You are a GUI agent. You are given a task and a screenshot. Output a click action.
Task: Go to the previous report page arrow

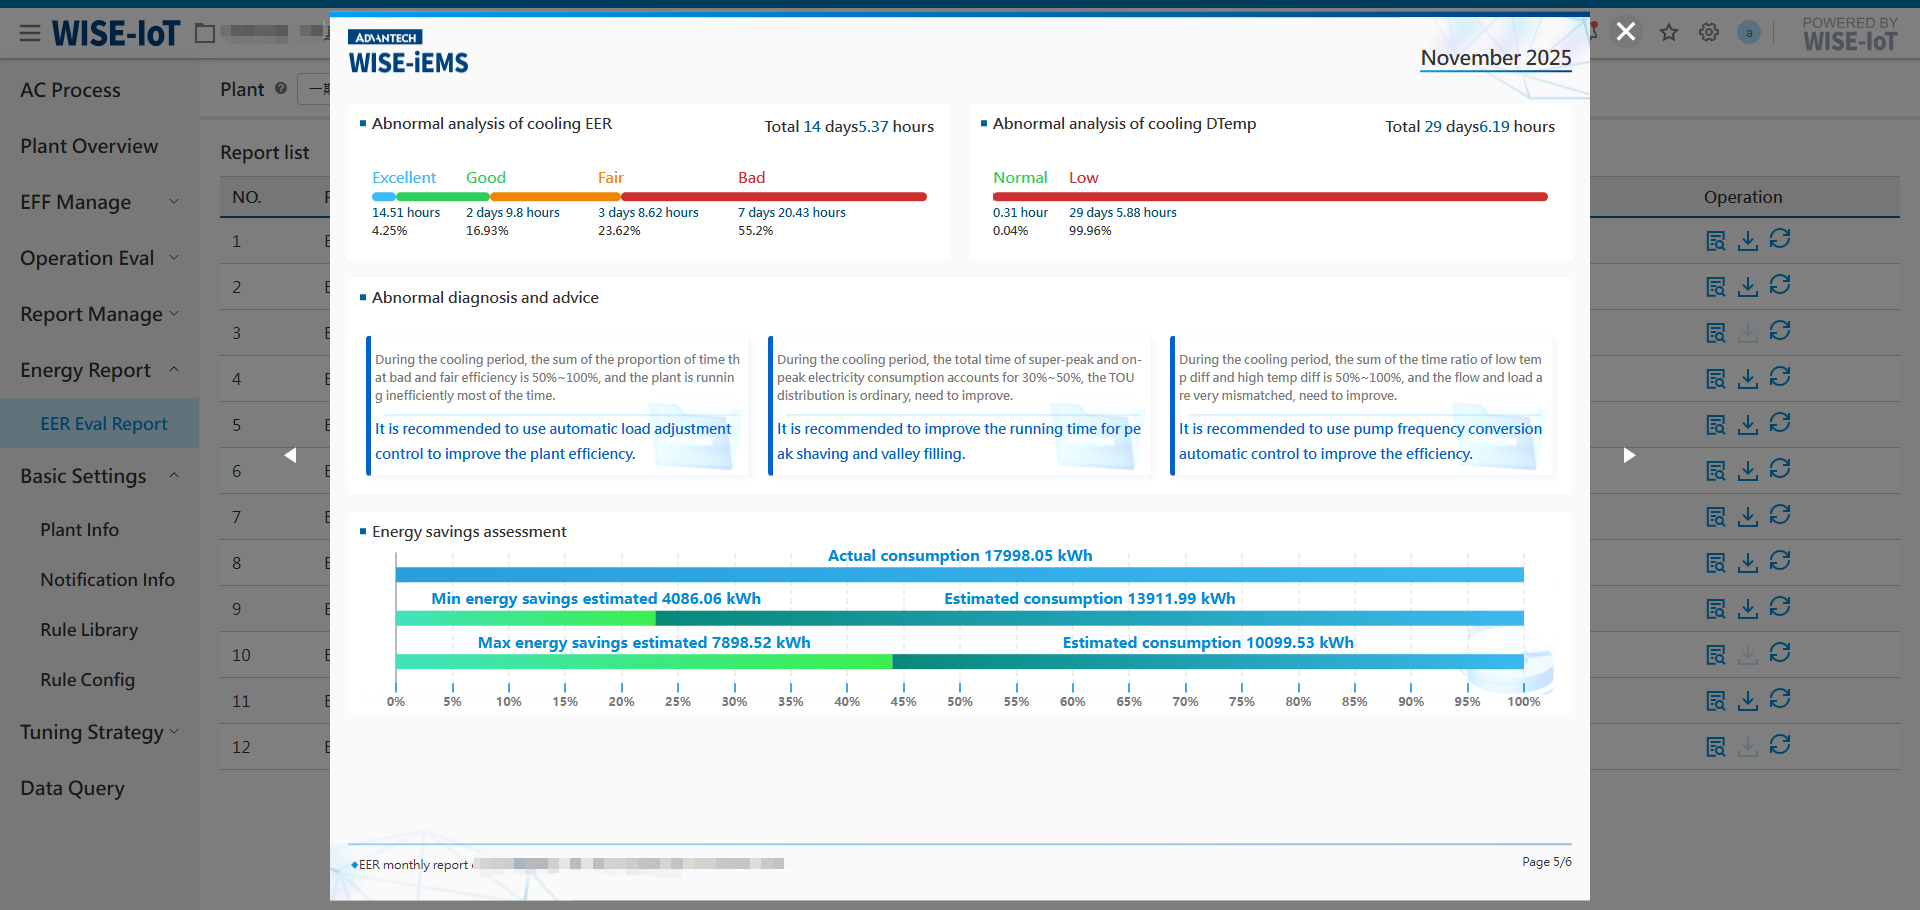291,456
